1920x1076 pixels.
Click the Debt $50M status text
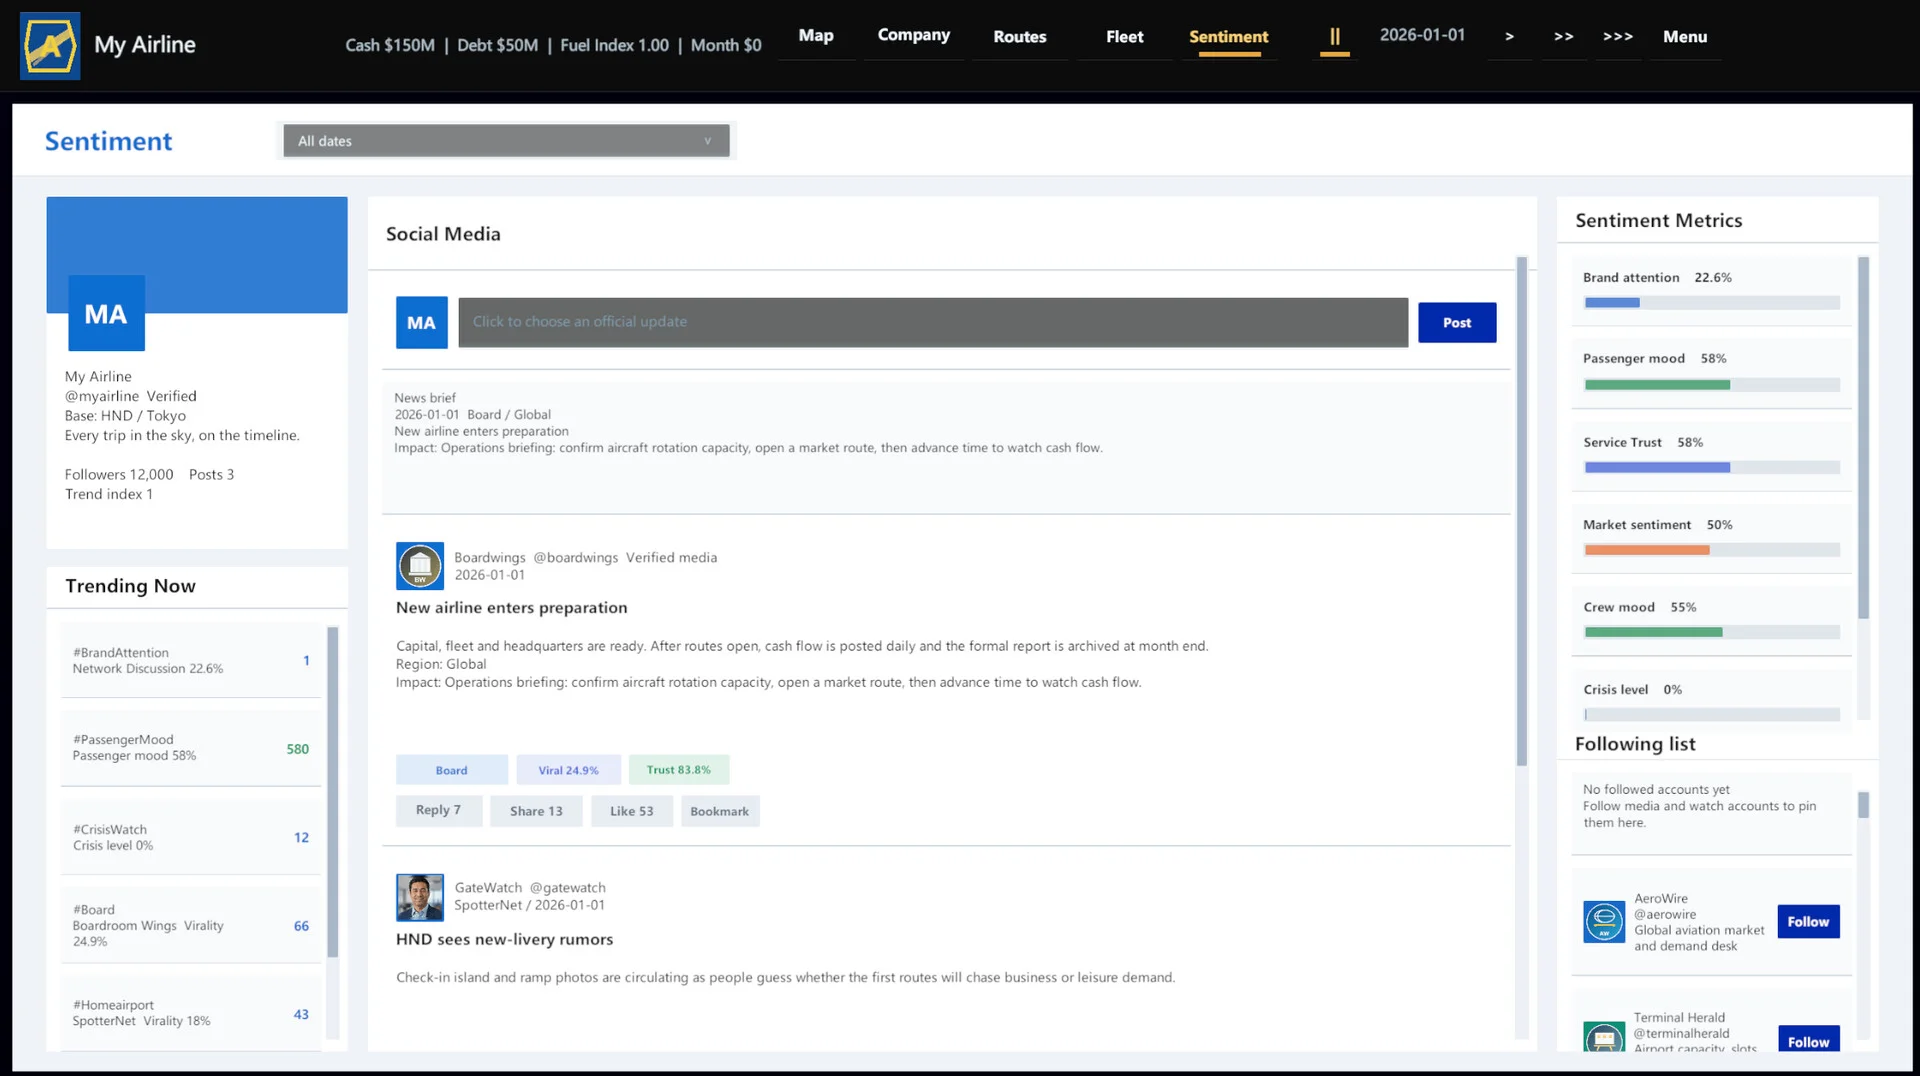point(497,45)
